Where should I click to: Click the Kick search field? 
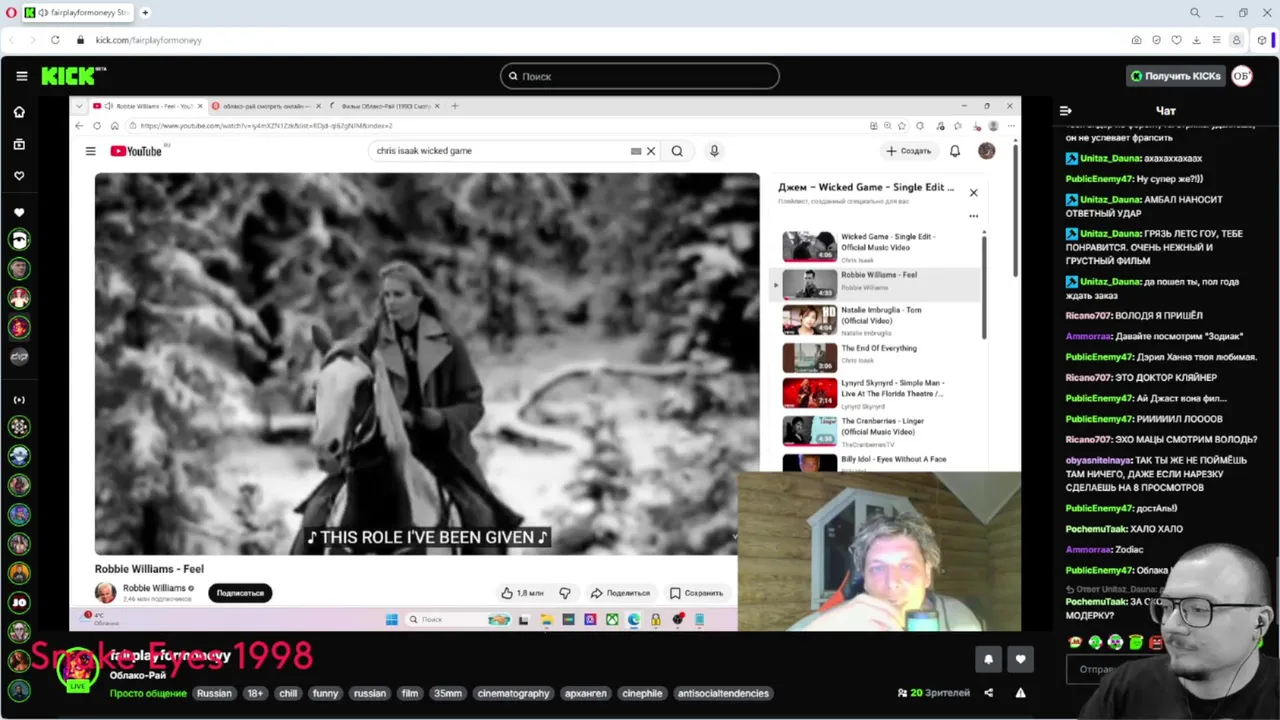pyautogui.click(x=640, y=76)
